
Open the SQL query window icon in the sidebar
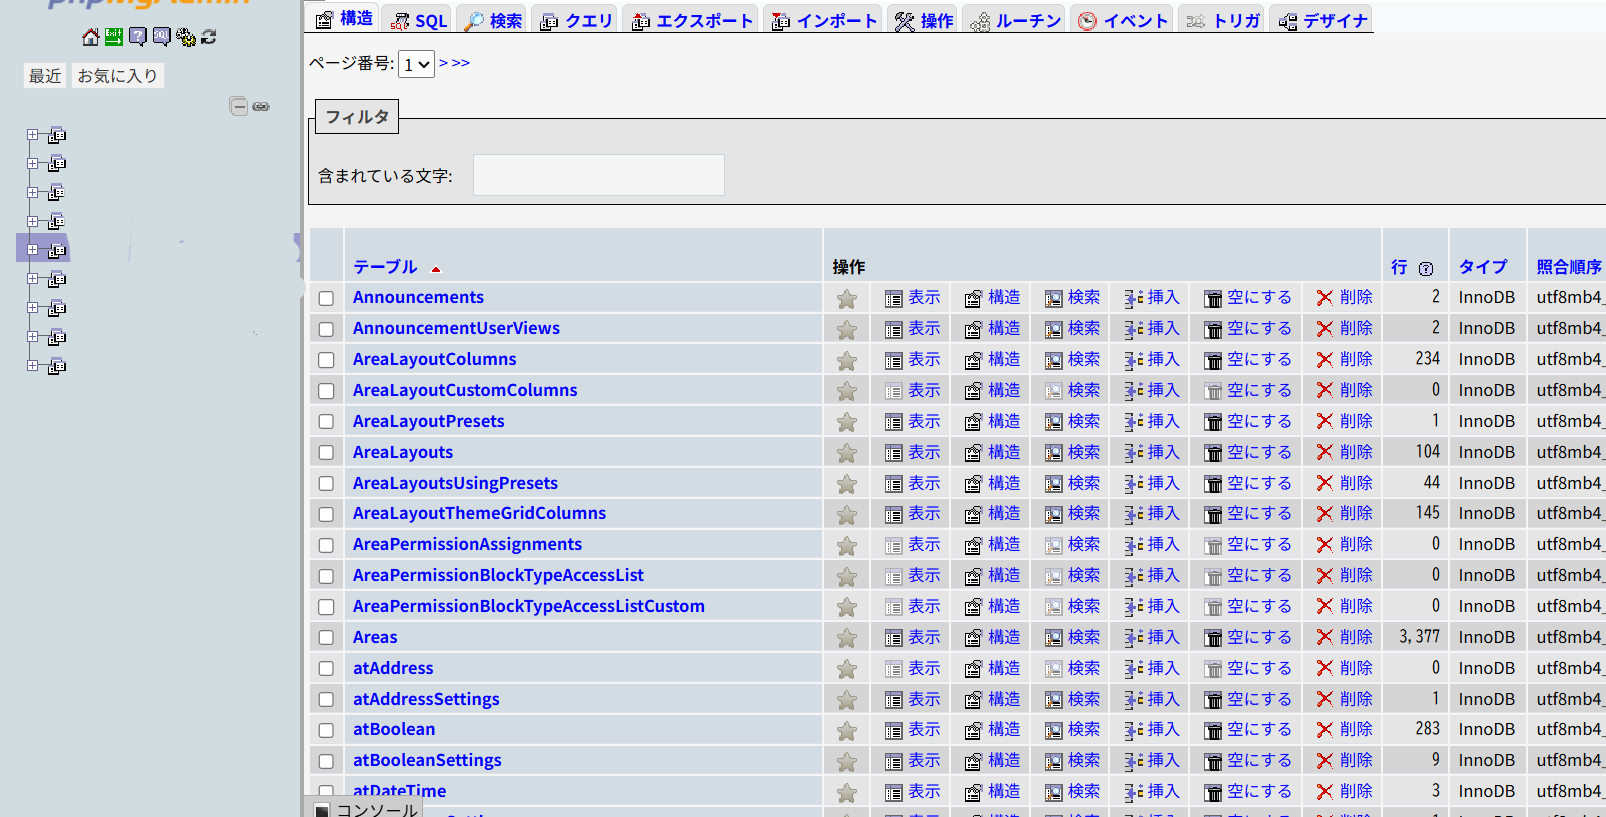click(x=162, y=37)
